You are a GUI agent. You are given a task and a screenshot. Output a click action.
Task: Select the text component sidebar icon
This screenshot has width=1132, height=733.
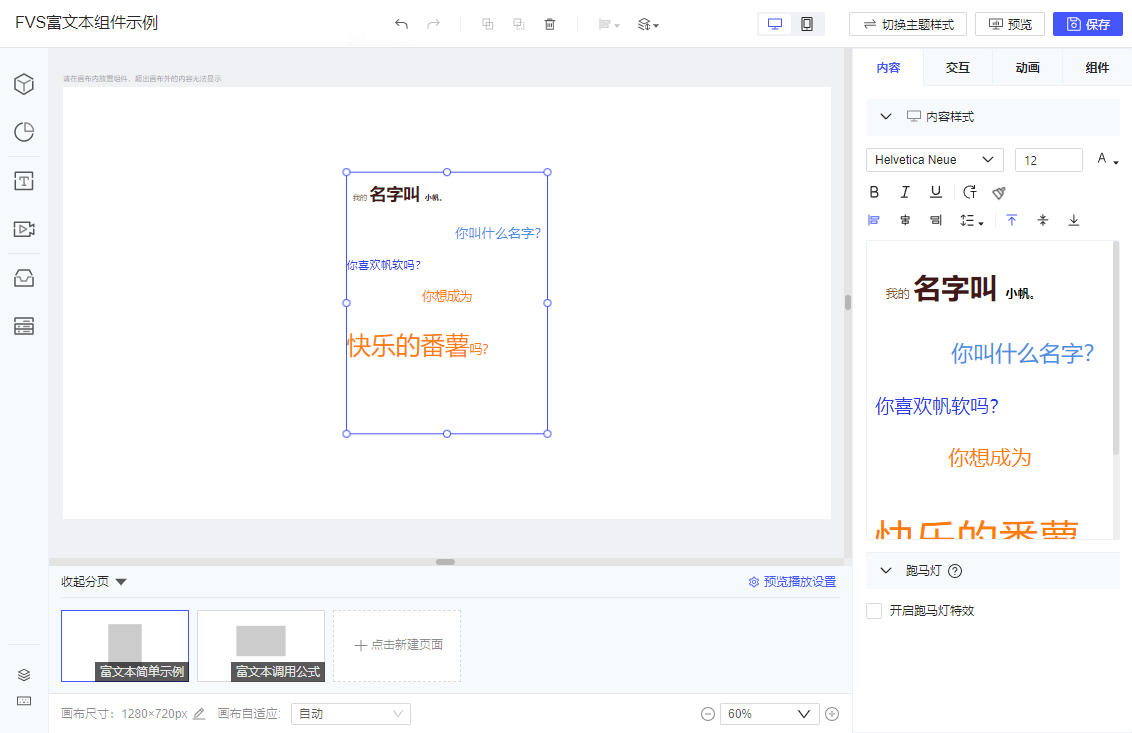tap(24, 181)
